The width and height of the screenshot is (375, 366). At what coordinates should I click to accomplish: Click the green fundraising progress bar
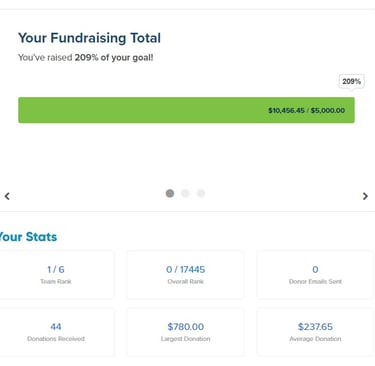(186, 110)
